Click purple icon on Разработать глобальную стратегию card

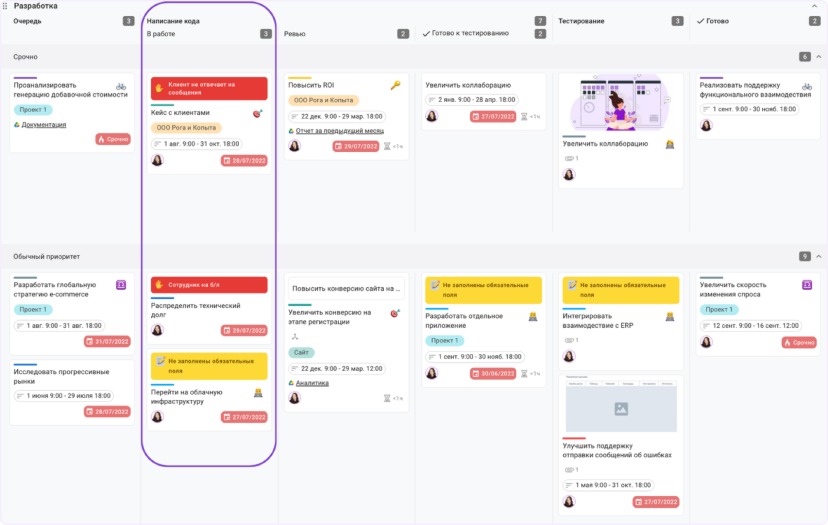click(121, 285)
